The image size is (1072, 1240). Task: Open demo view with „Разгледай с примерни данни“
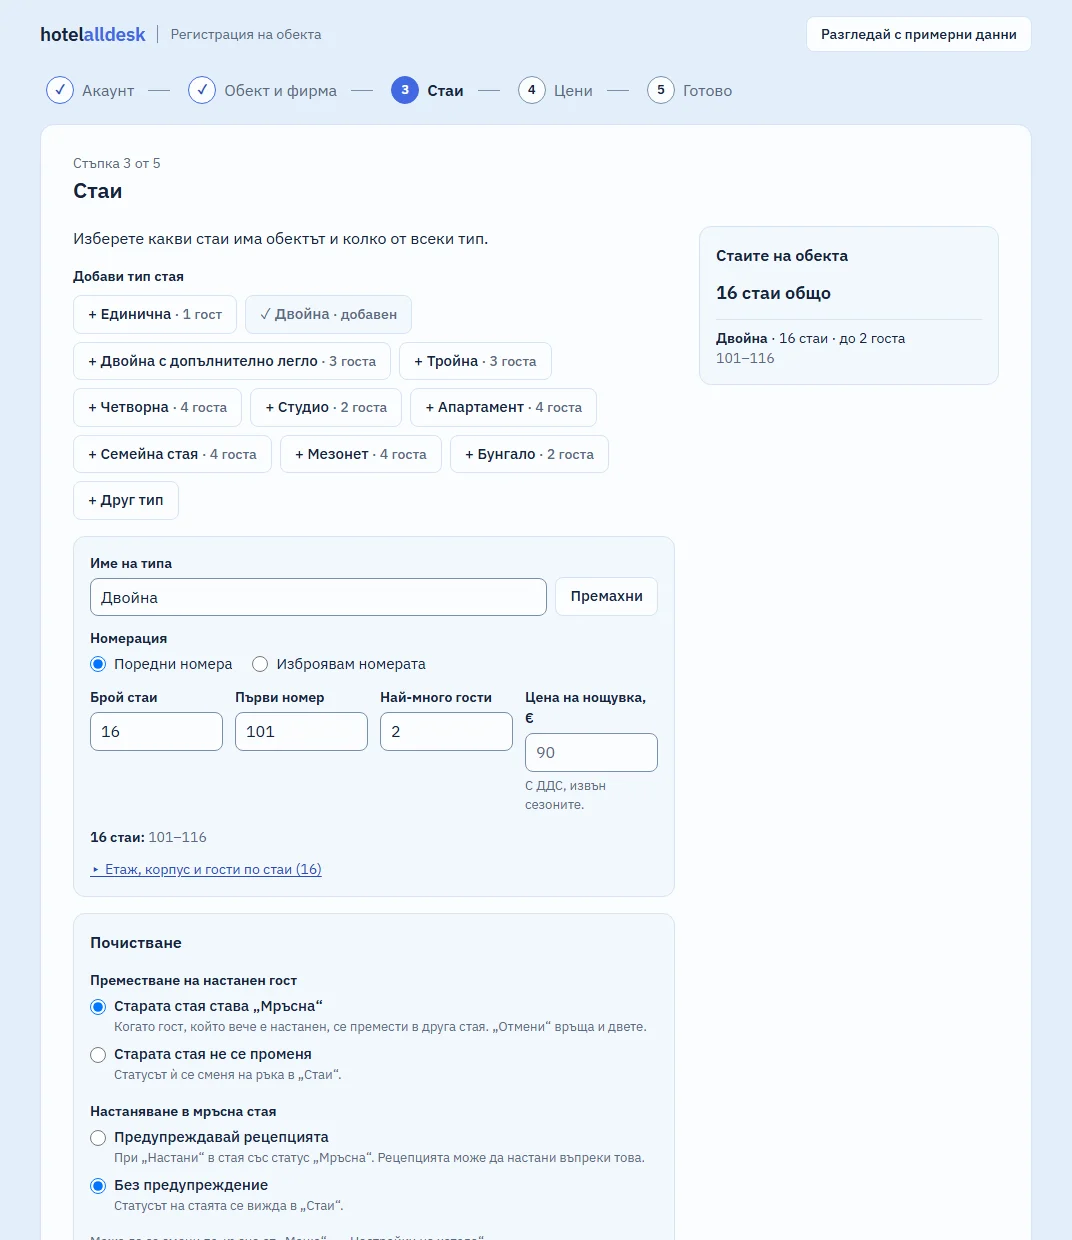918,34
